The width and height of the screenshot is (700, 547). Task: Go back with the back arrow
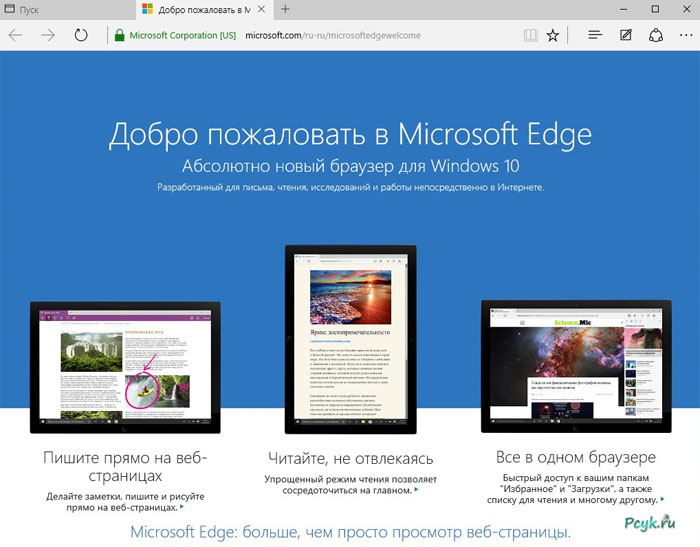(x=15, y=35)
